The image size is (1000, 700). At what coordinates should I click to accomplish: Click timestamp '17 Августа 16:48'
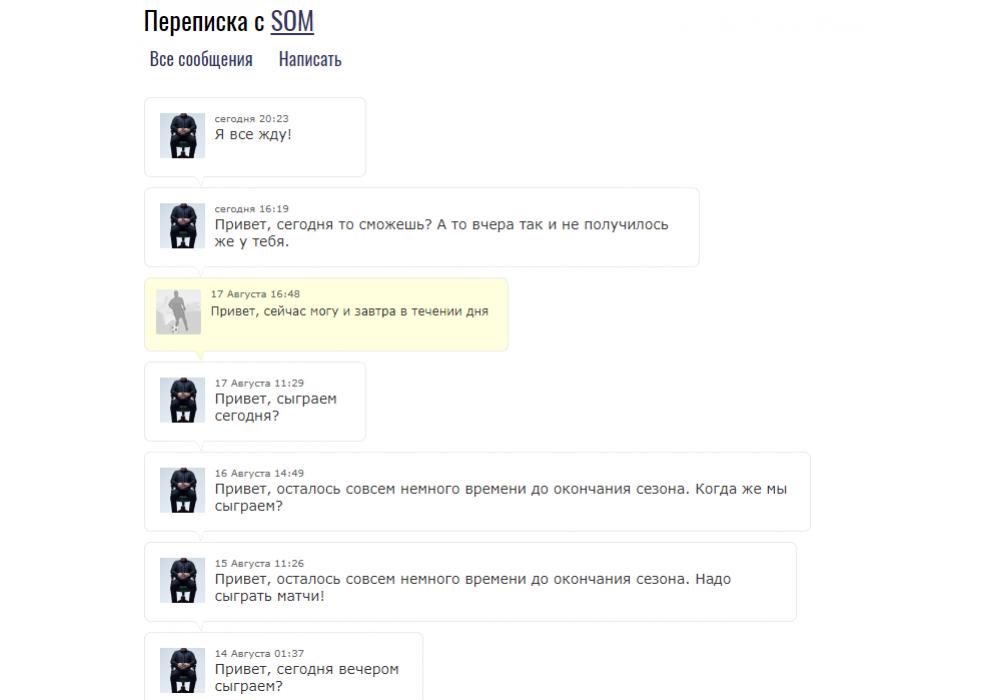point(255,294)
